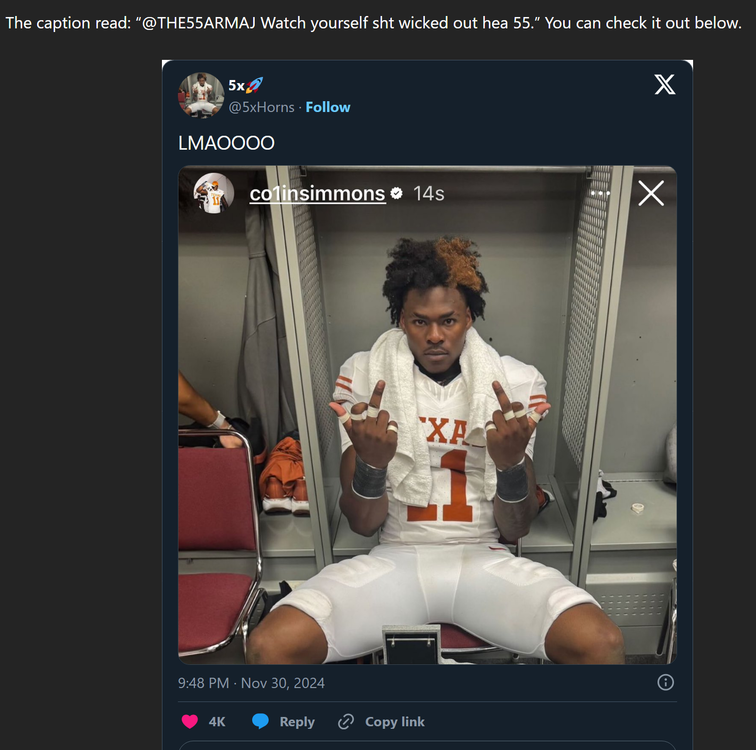The image size is (756, 750).
Task: Open the co1insimmons username link
Action: pos(317,193)
